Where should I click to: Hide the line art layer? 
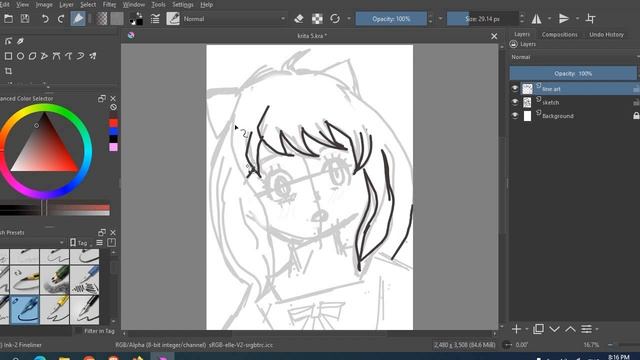(x=515, y=88)
